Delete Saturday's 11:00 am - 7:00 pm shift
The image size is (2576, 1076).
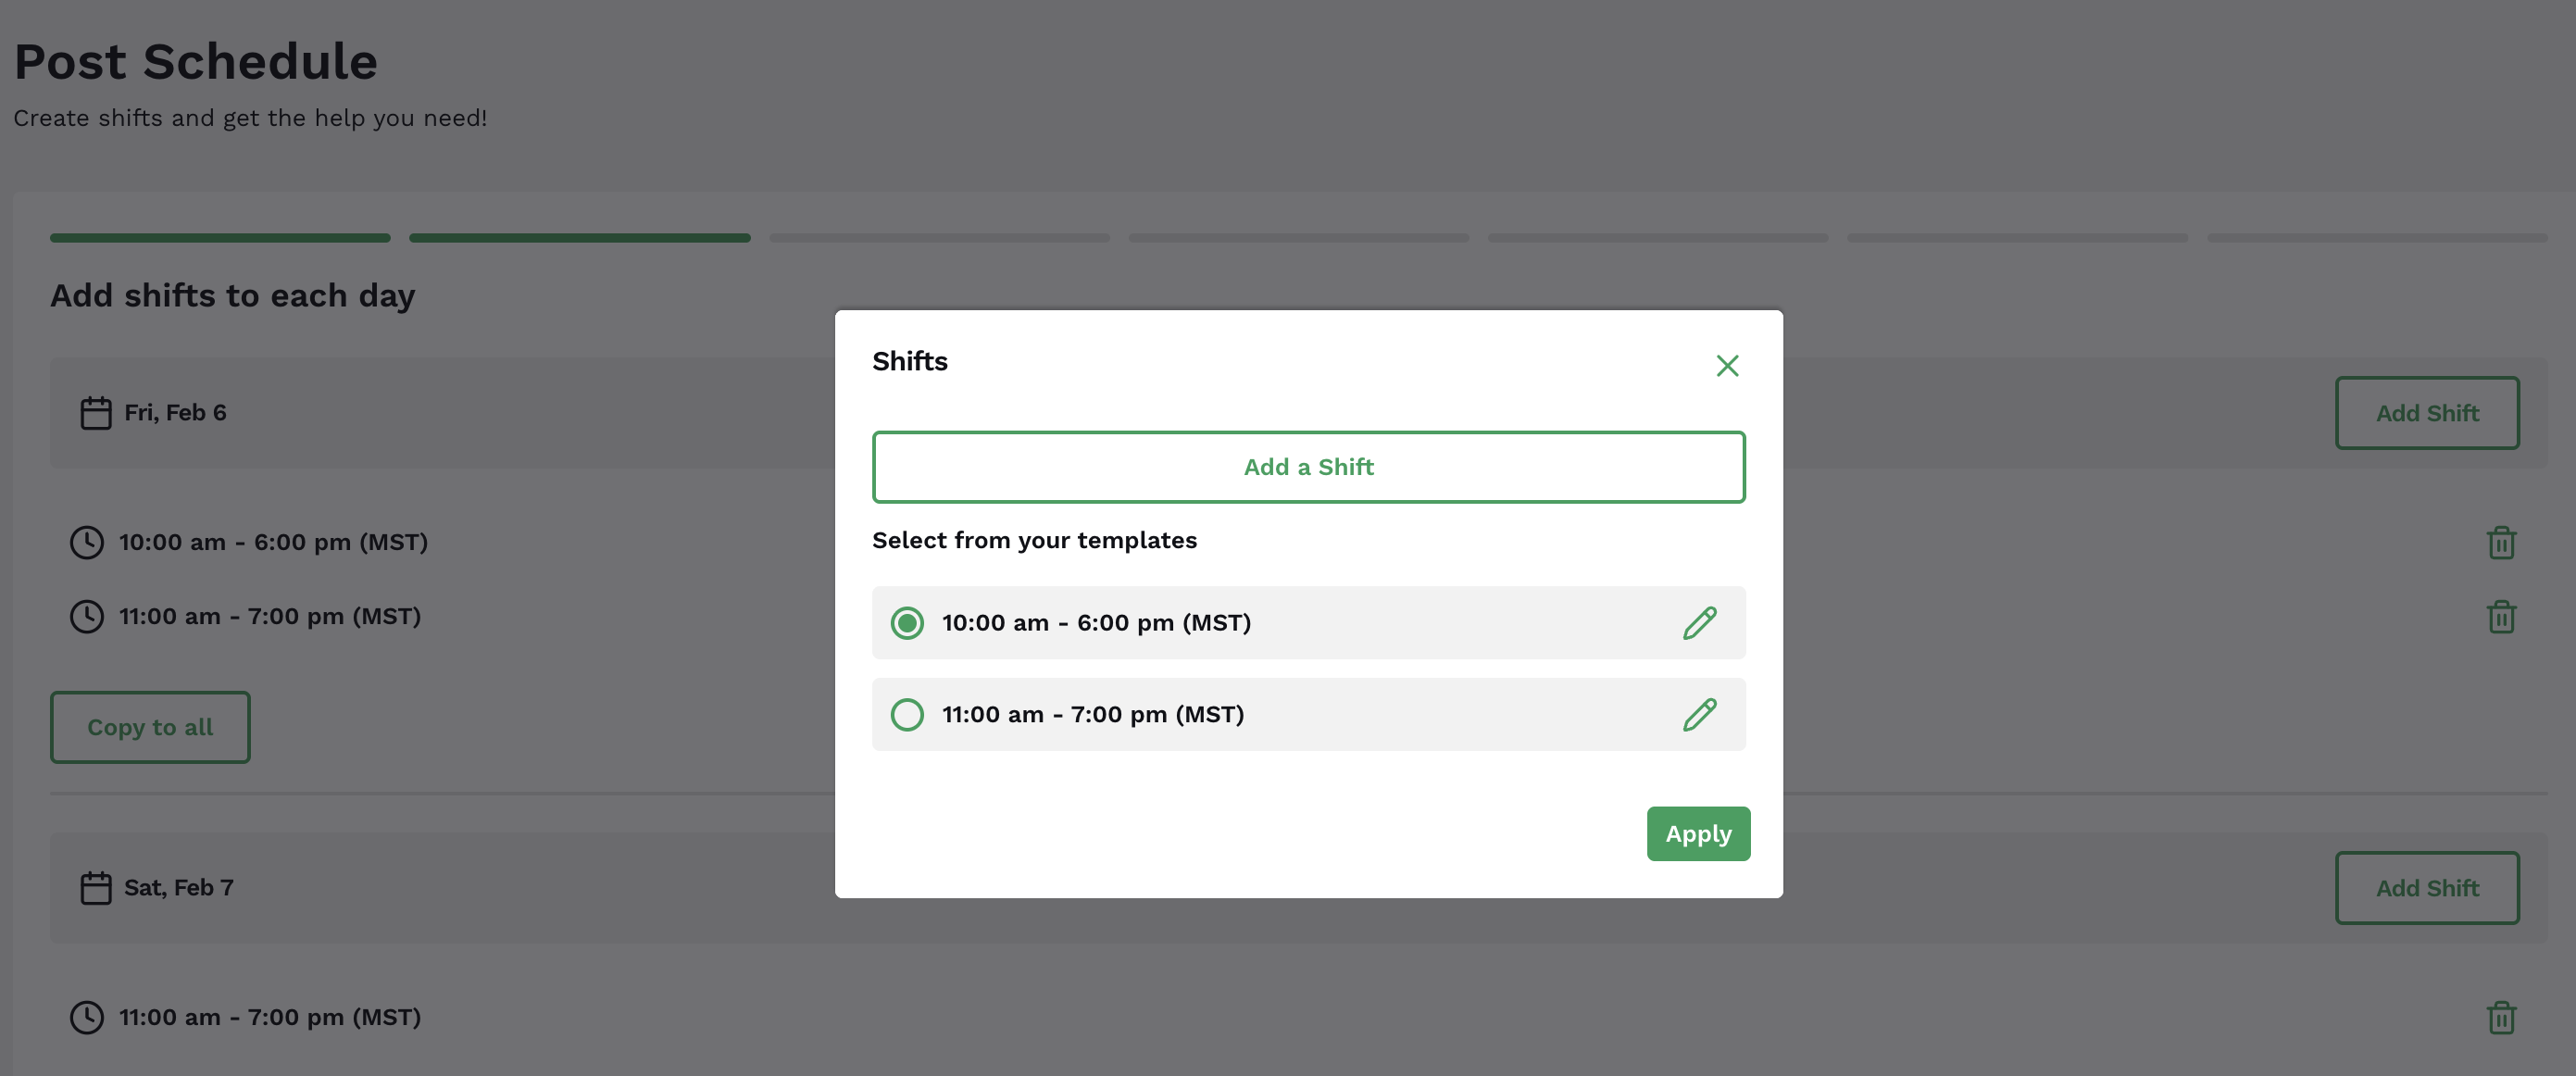coord(2501,1017)
